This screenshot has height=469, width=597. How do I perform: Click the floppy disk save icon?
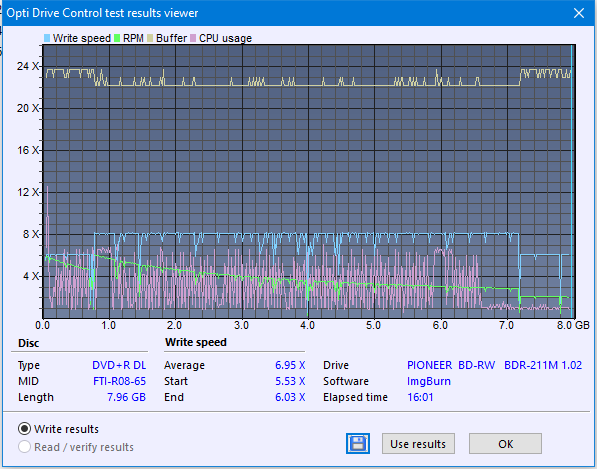click(358, 443)
